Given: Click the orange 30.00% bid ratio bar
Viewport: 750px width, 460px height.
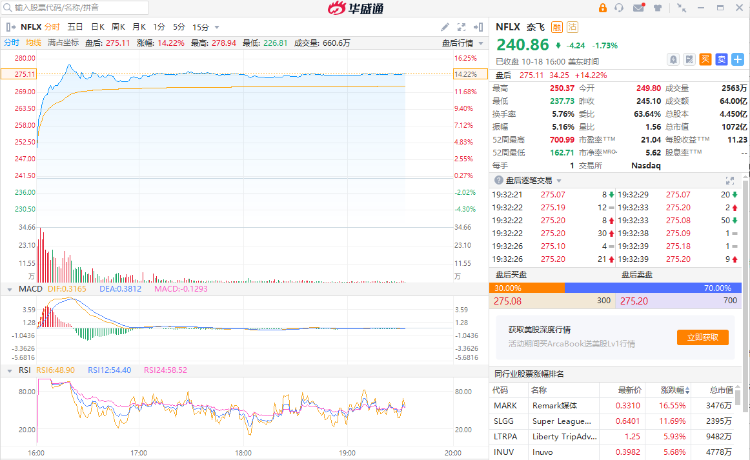Looking at the screenshot, I should tap(527, 288).
